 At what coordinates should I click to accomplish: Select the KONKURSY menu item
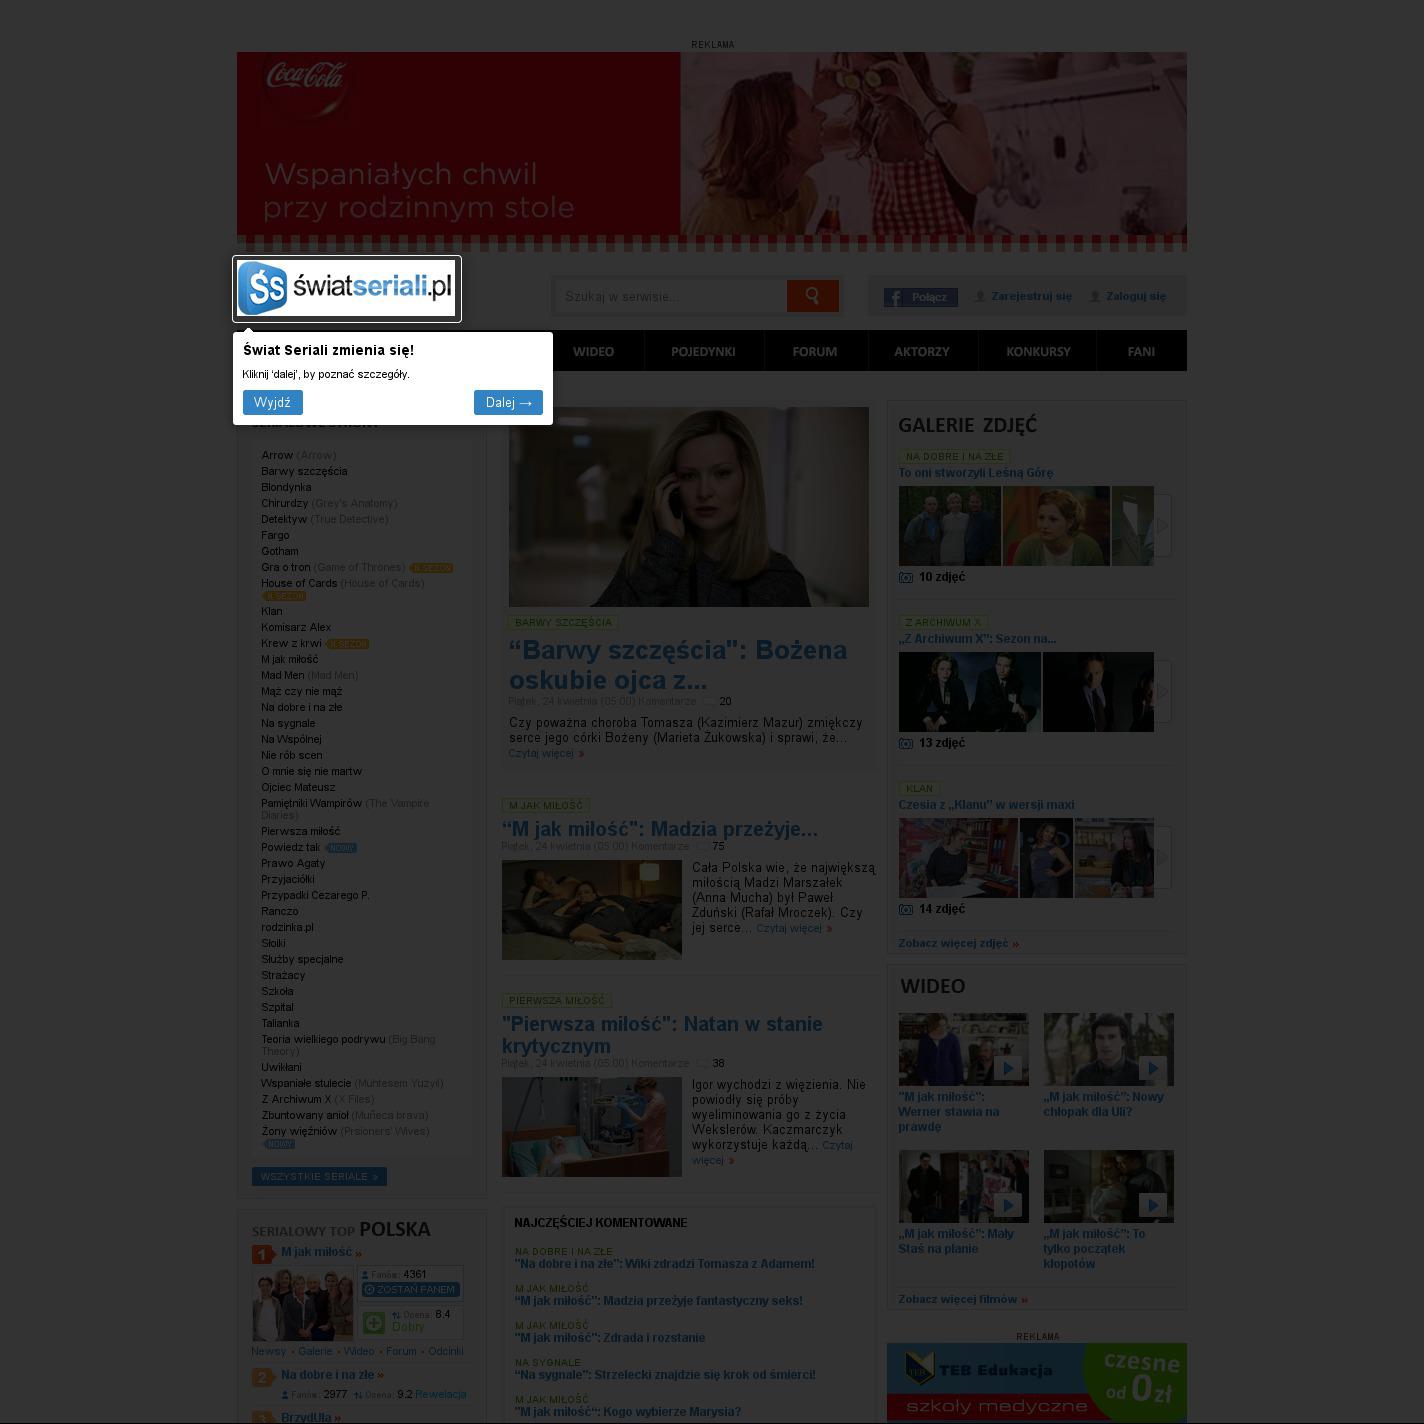click(x=1038, y=351)
